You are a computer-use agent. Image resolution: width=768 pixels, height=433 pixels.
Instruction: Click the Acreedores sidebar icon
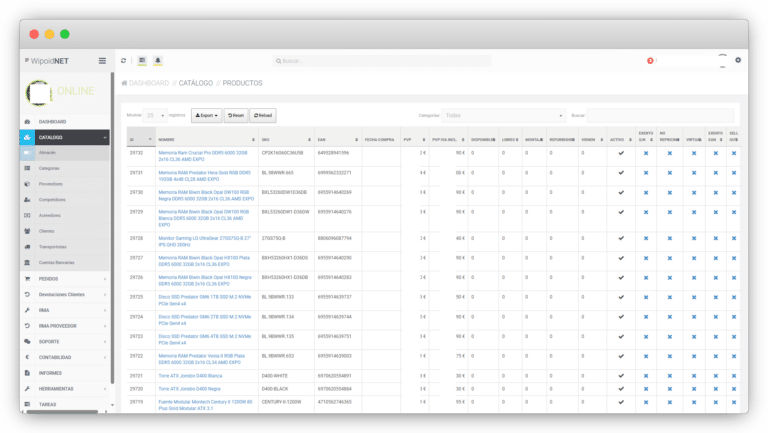pos(27,216)
